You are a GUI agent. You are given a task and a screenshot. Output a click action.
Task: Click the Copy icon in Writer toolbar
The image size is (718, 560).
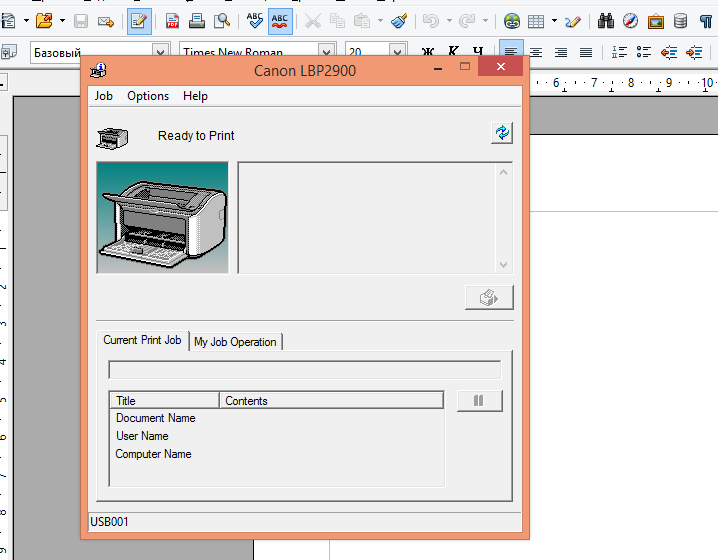337,21
